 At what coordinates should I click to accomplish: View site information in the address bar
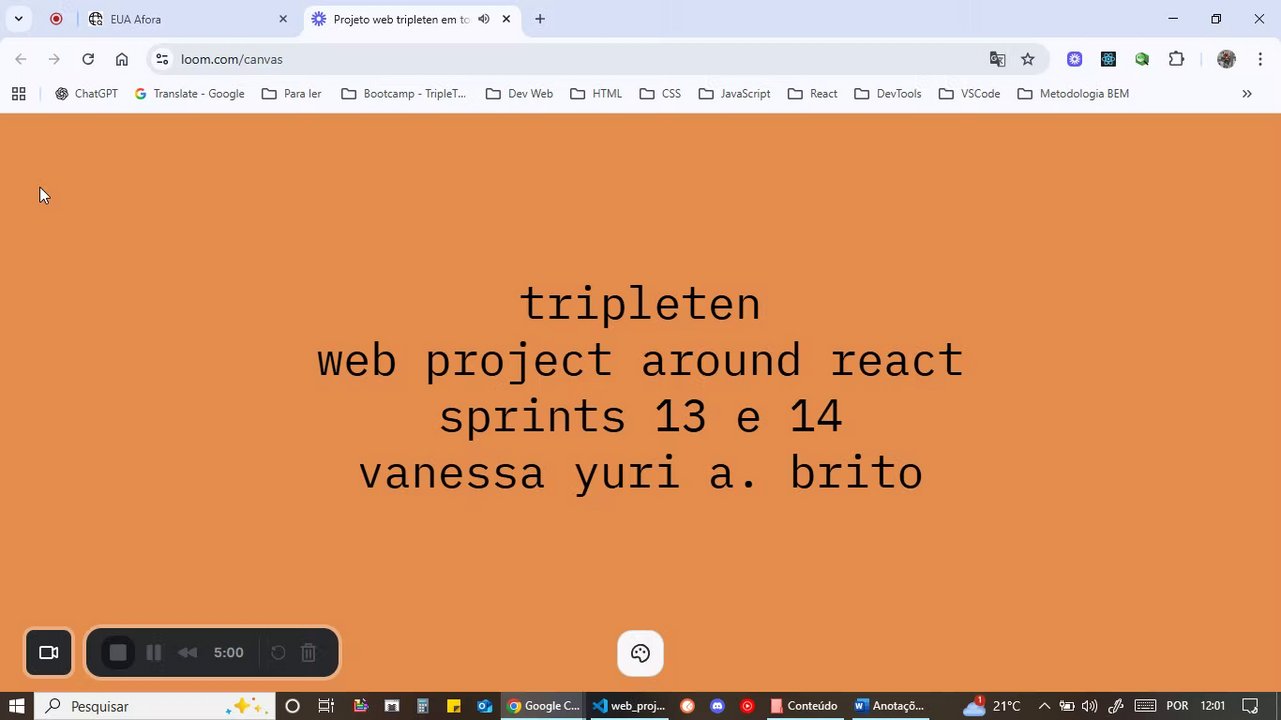[x=162, y=59]
